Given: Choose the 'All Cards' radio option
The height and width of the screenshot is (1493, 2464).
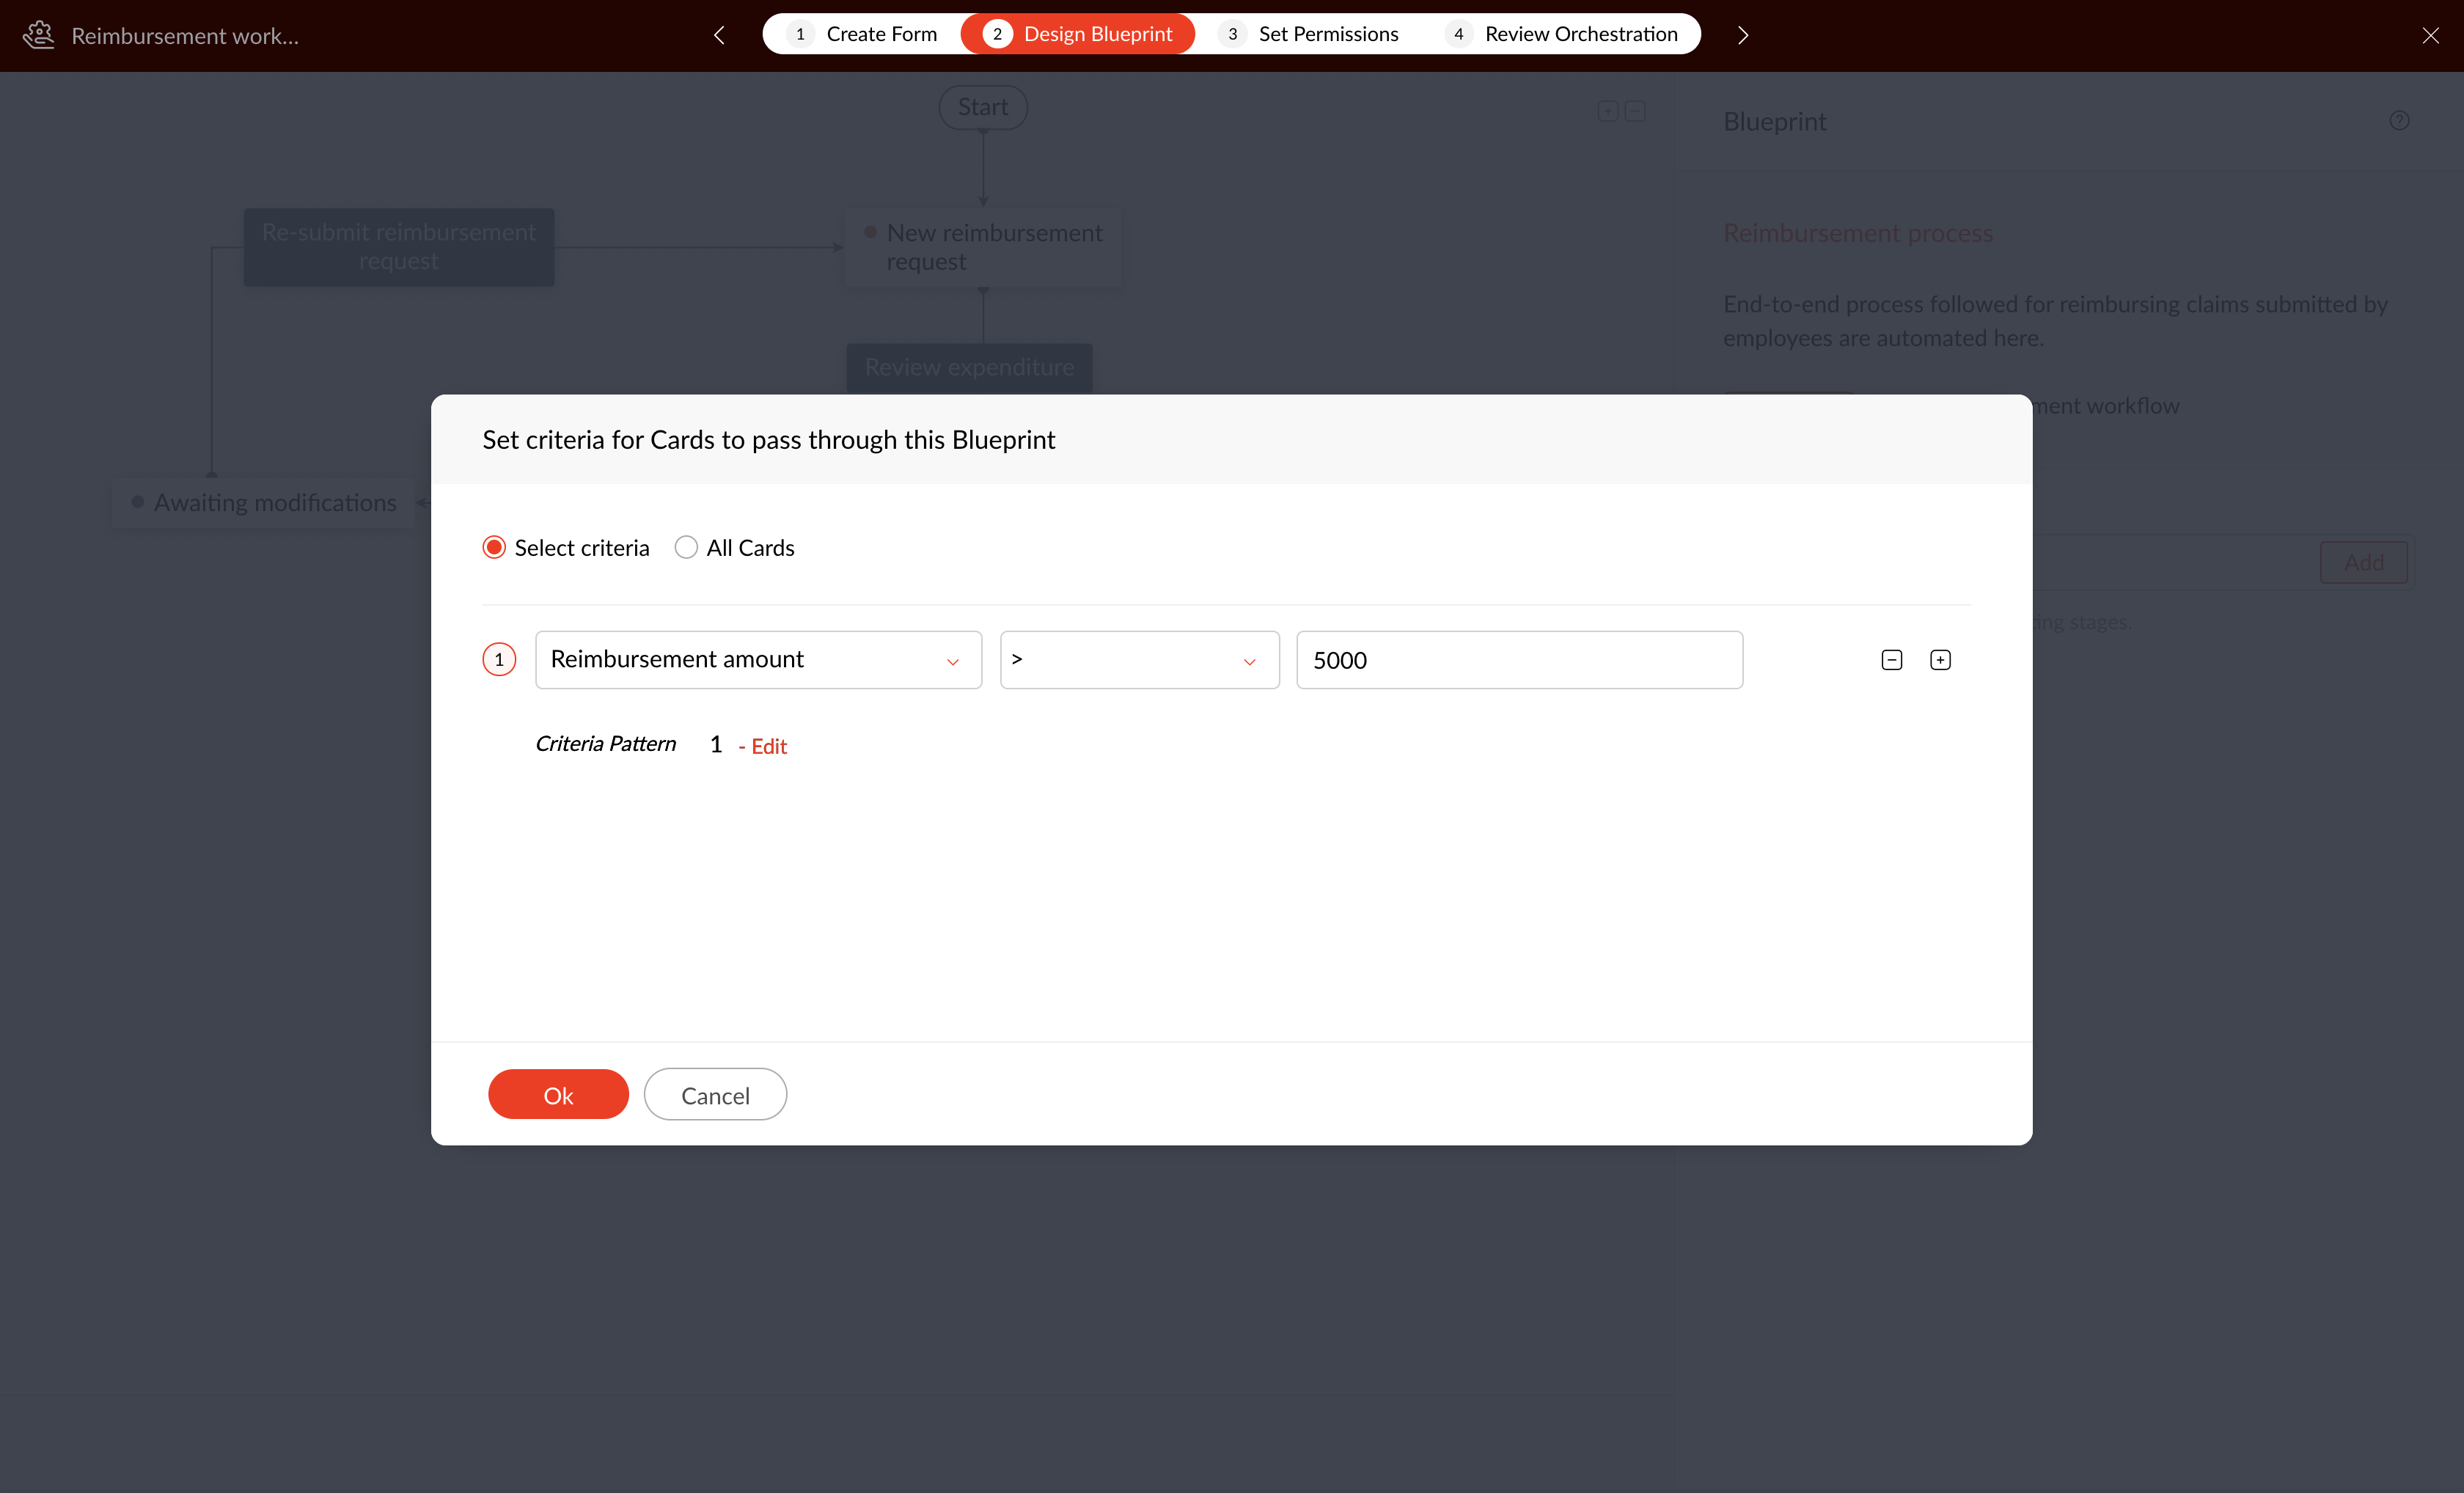Looking at the screenshot, I should pos(686,547).
